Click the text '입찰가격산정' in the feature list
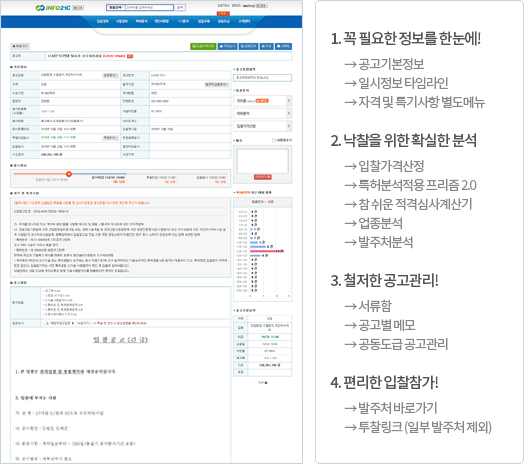This screenshot has width=524, height=464. (391, 166)
